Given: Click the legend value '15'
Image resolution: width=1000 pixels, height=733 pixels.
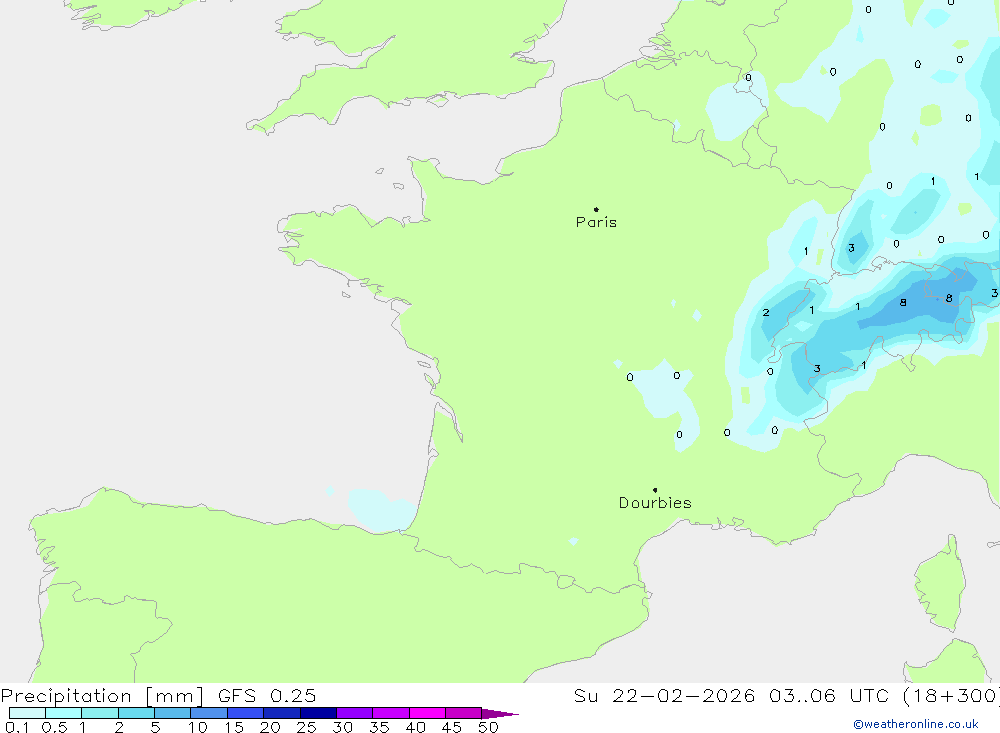Looking at the screenshot, I should click(x=234, y=727).
